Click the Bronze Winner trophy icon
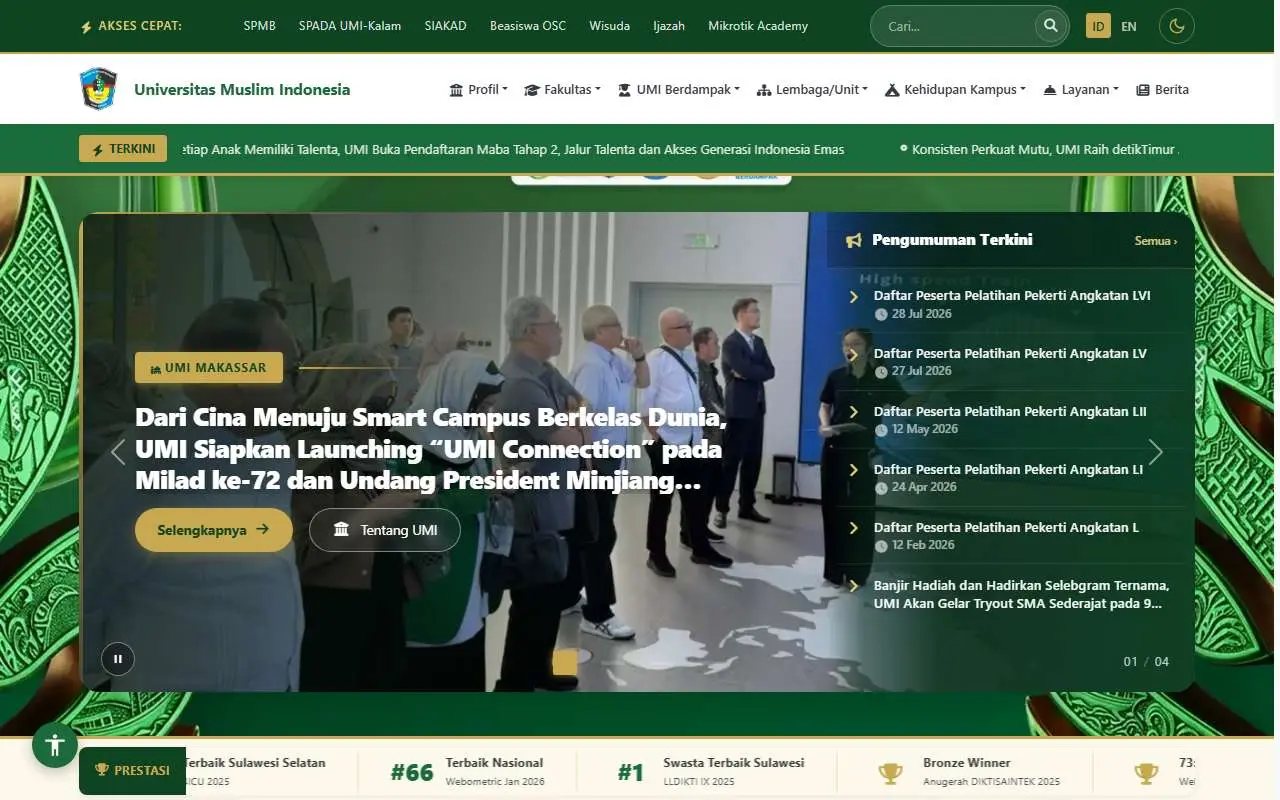 pyautogui.click(x=890, y=772)
